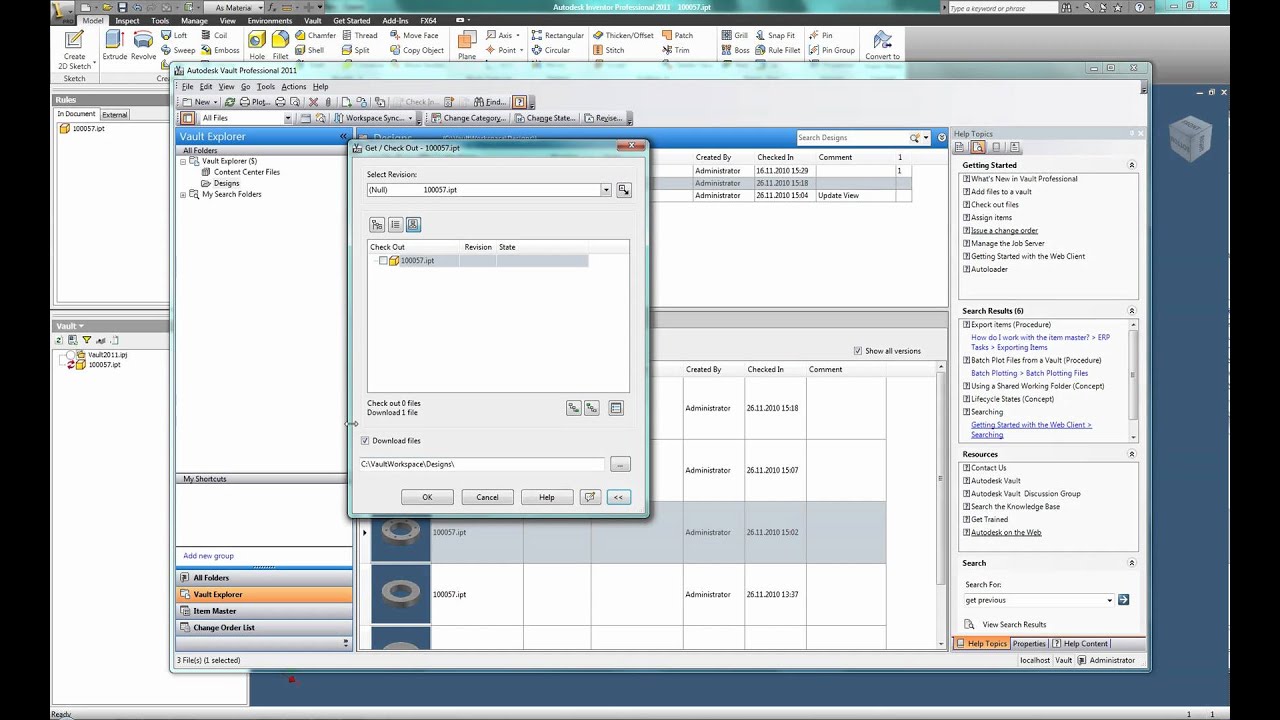The width and height of the screenshot is (1280, 720).
Task: Click the collapse << button in dialog
Action: click(618, 497)
